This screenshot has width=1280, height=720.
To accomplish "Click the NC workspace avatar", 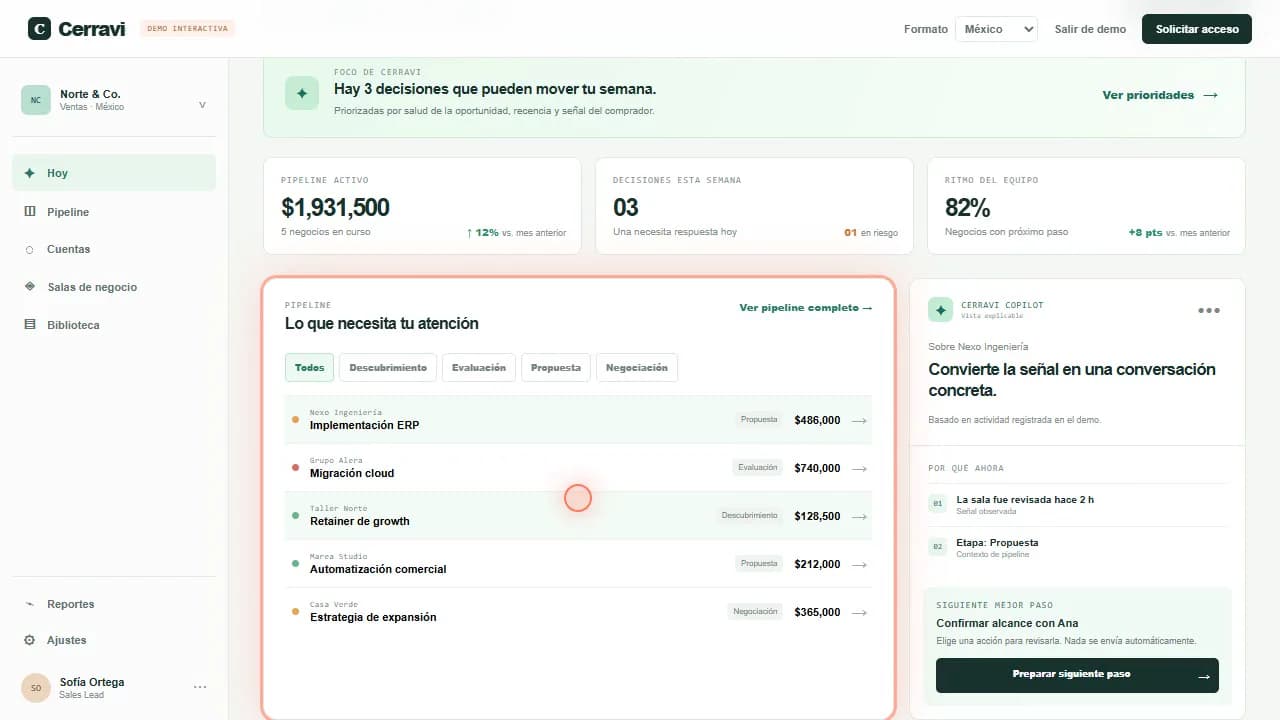I will (x=36, y=100).
